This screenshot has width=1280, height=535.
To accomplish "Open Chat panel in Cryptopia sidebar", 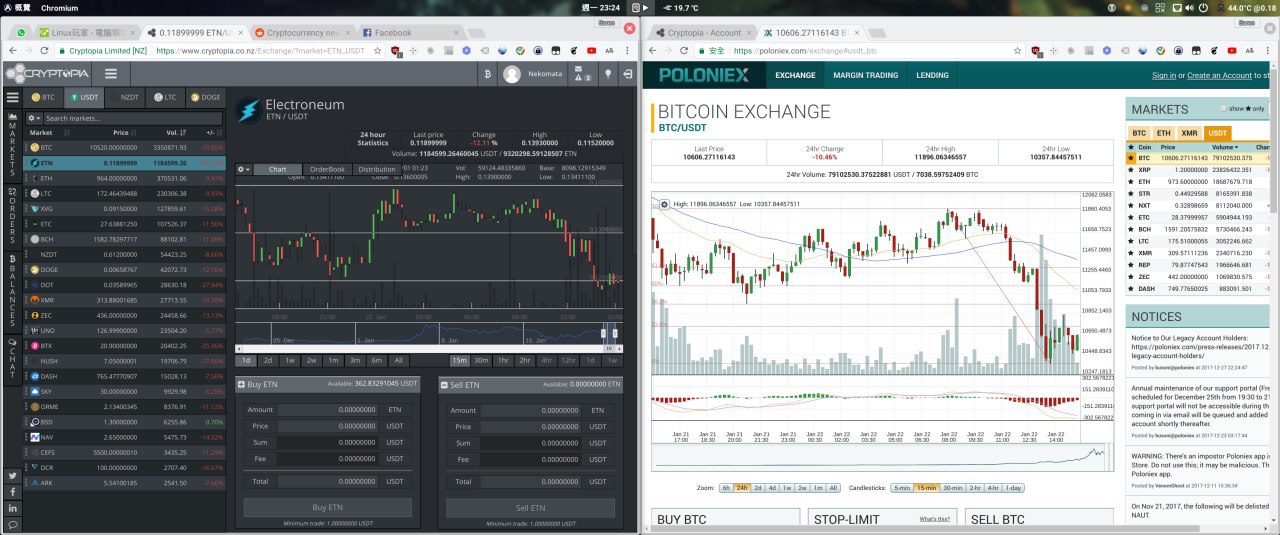I will [12, 358].
